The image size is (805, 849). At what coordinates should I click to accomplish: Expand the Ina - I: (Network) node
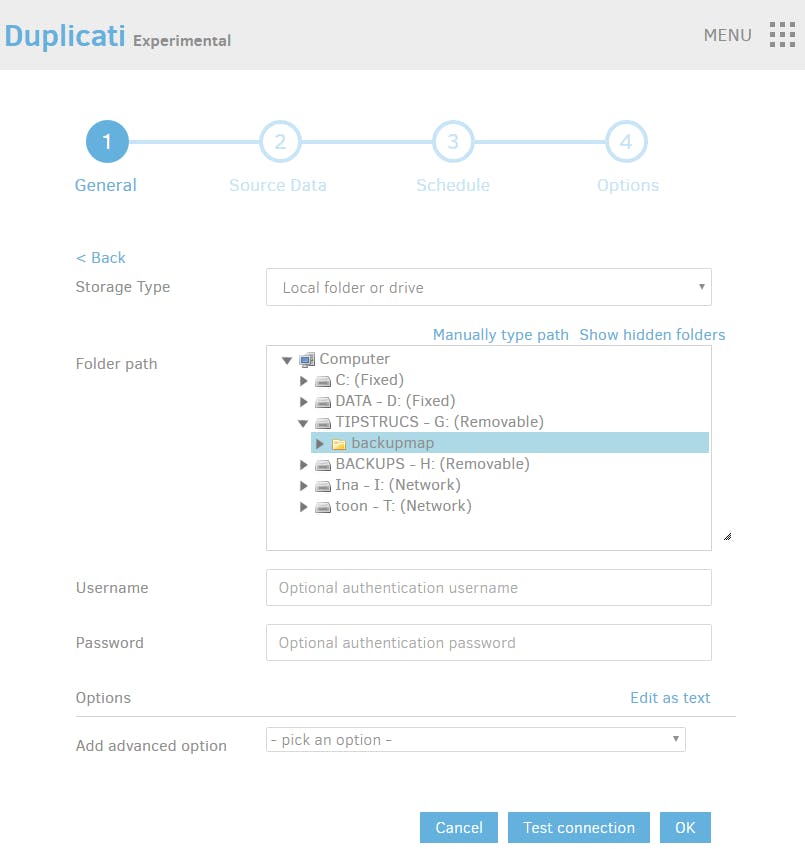304,486
